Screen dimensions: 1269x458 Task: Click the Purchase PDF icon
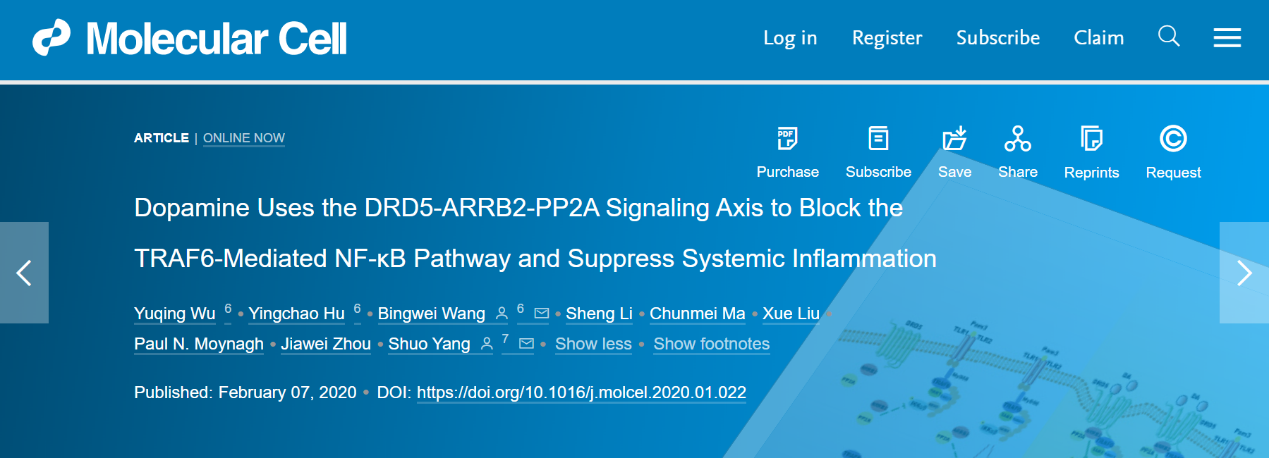(x=788, y=138)
